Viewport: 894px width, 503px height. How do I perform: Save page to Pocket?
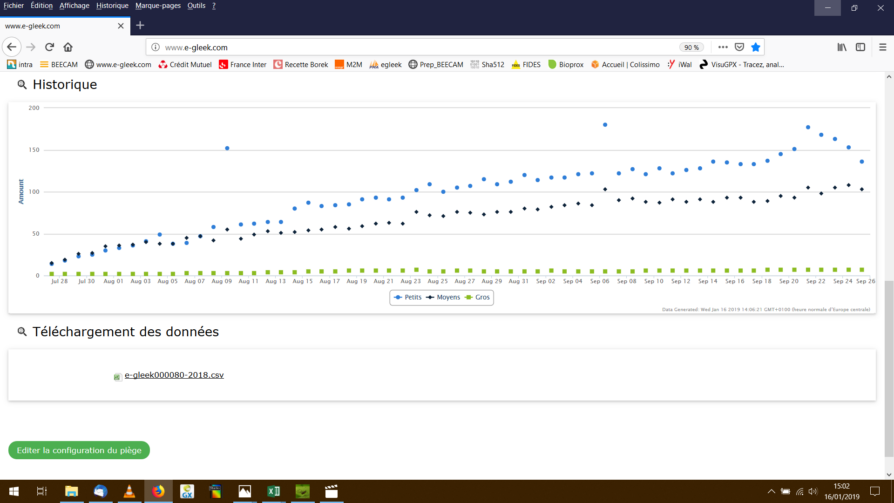click(739, 47)
